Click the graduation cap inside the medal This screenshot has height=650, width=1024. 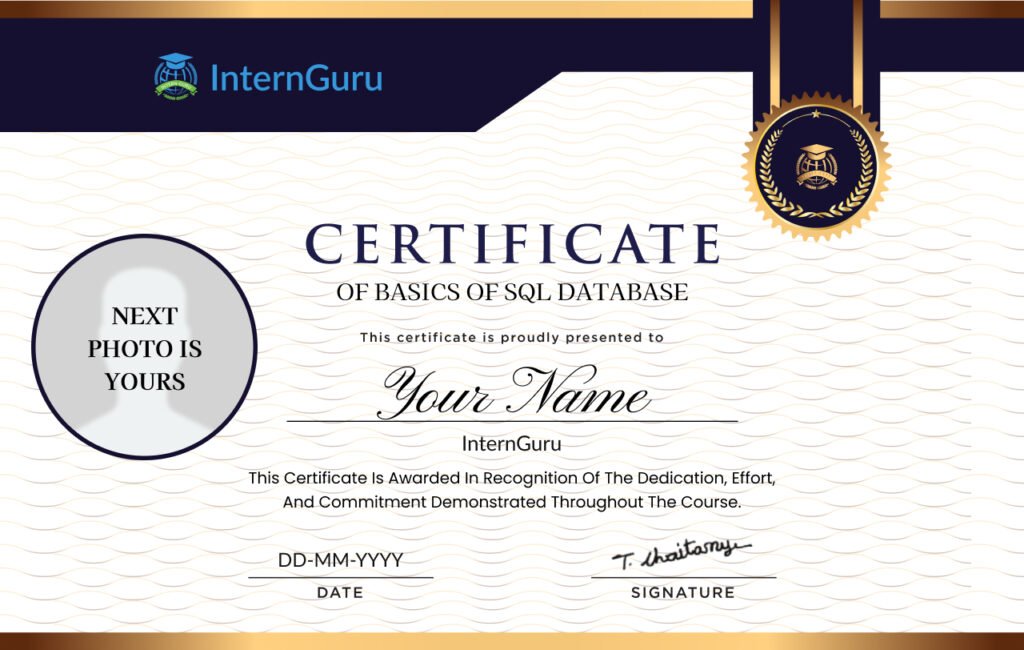pos(818,152)
